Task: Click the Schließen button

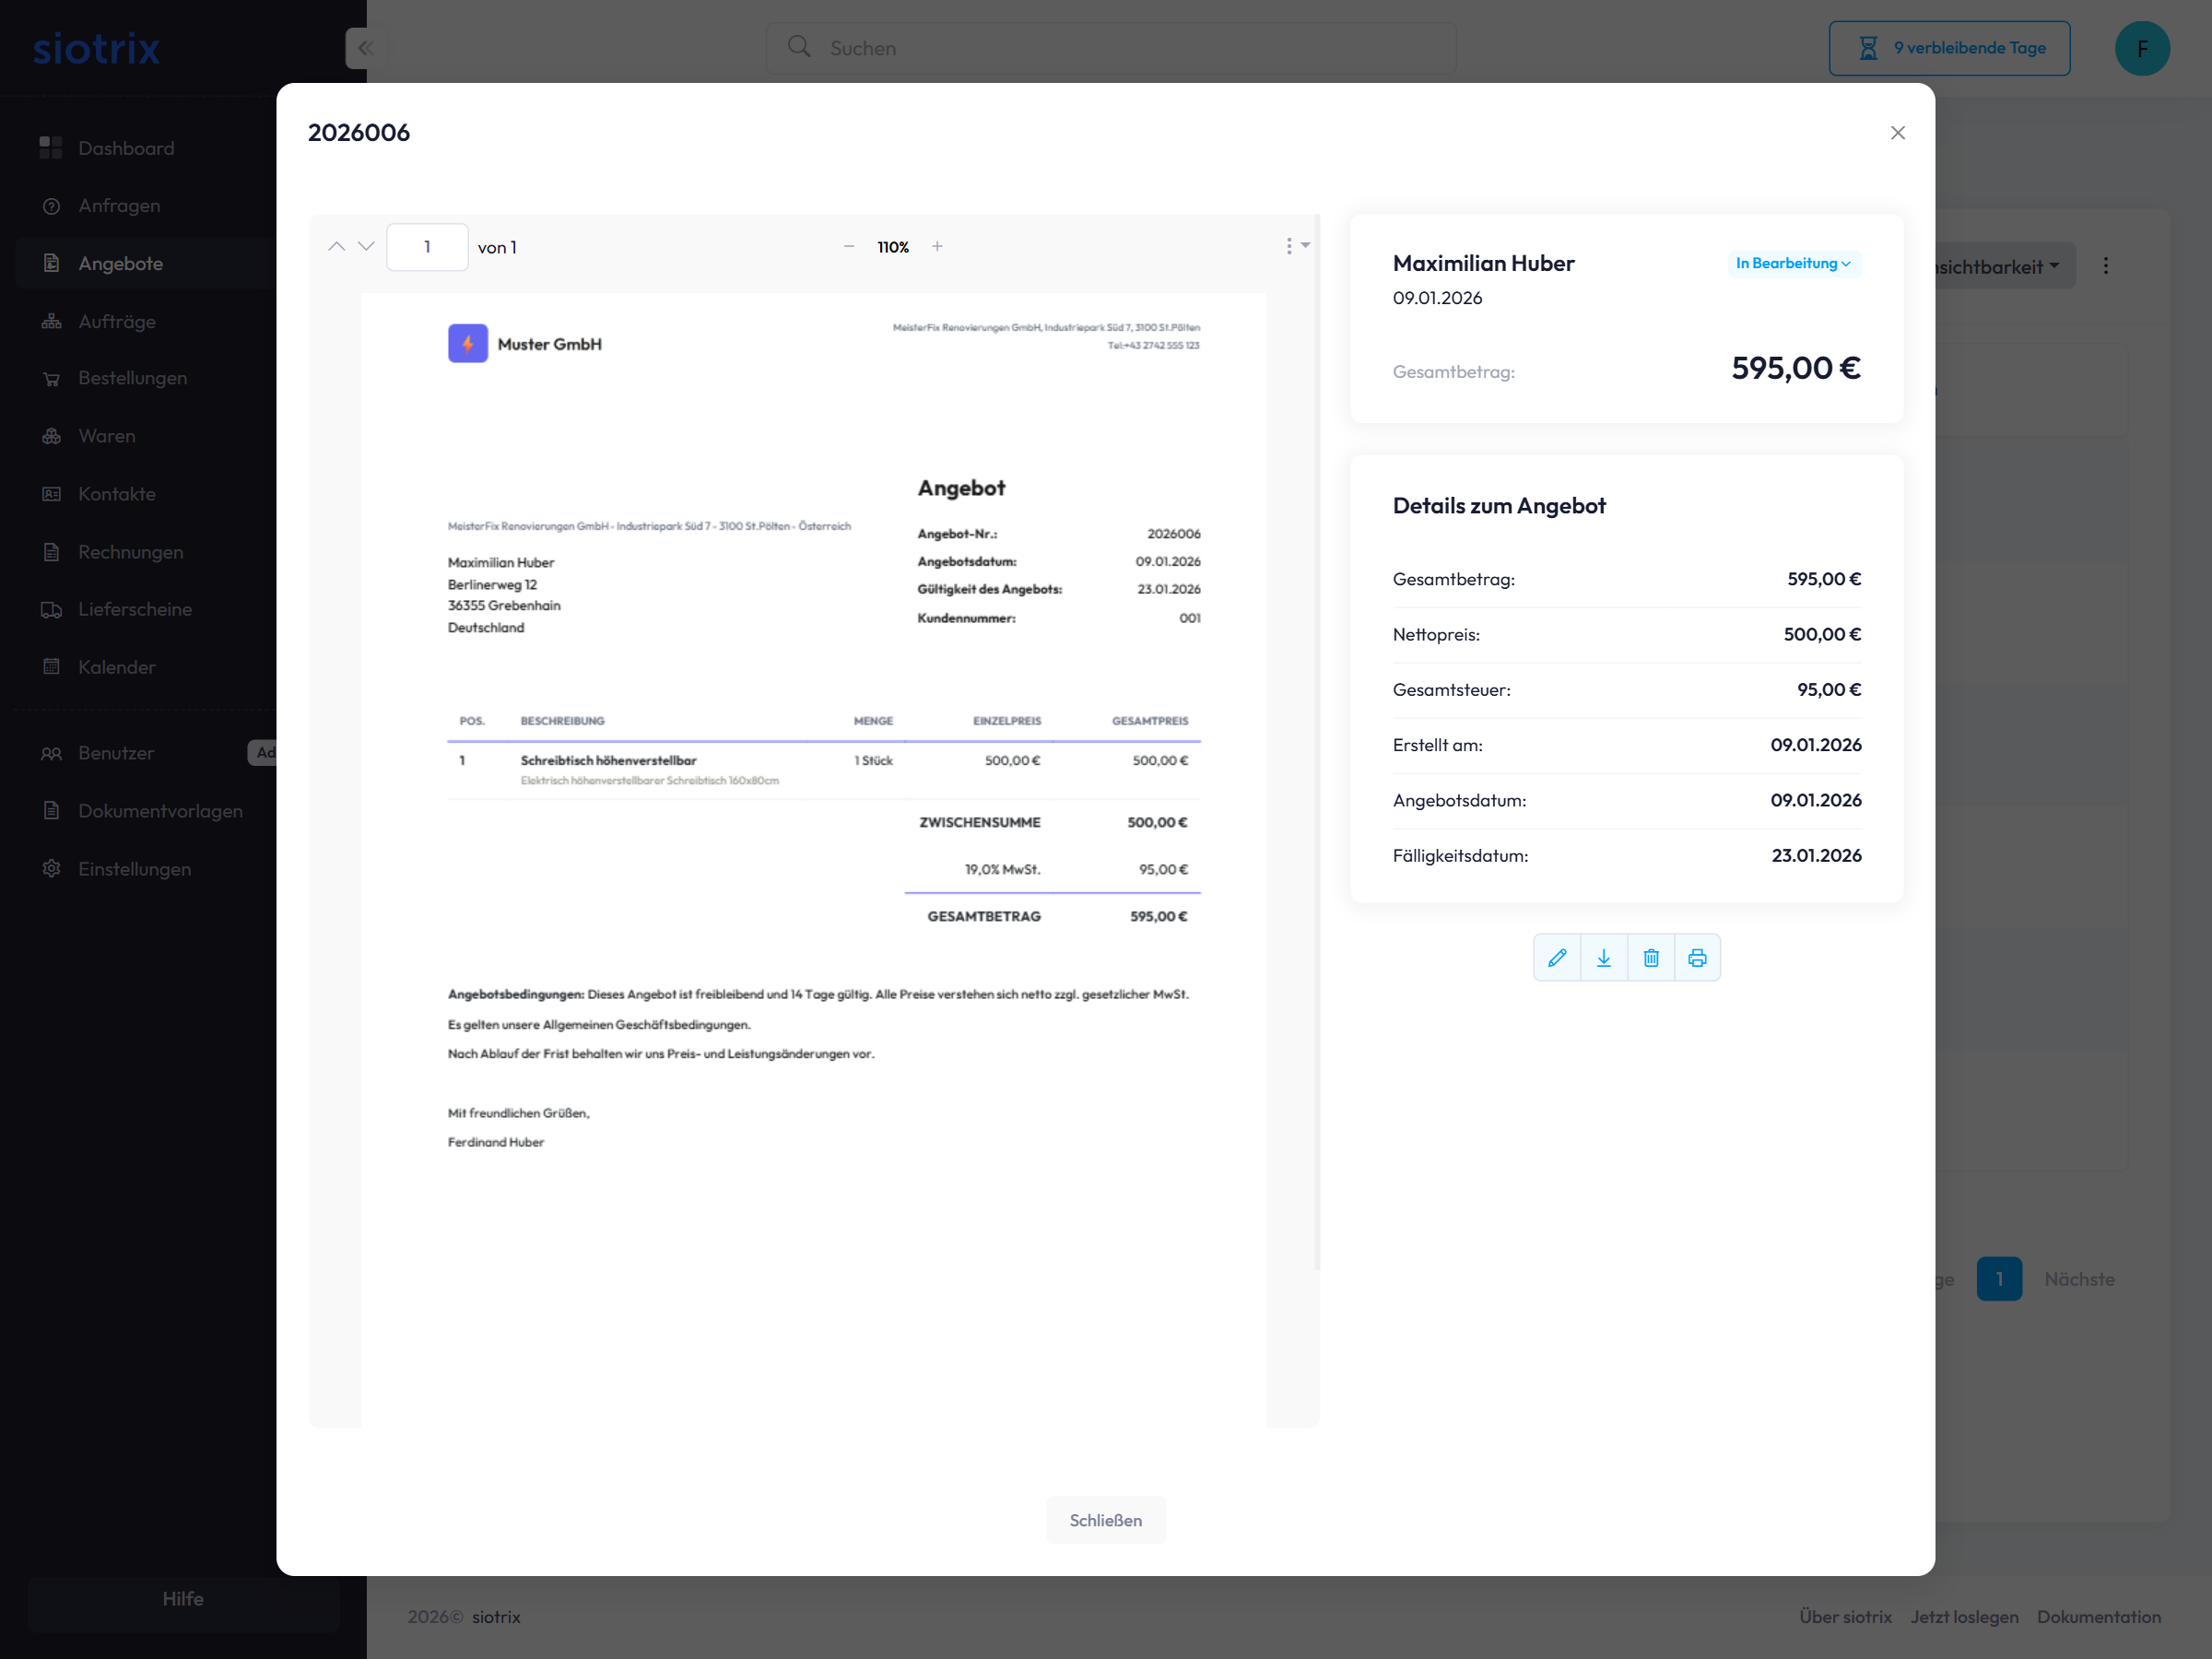Action: (x=1105, y=1520)
